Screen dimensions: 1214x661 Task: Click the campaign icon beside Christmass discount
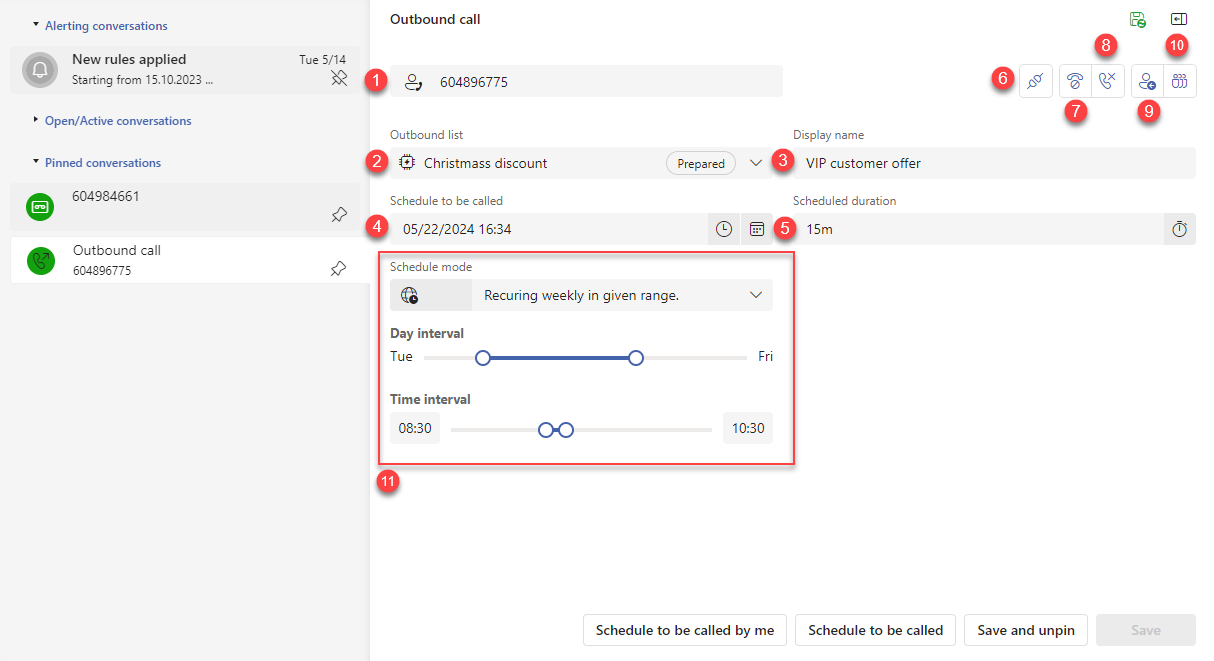point(407,162)
